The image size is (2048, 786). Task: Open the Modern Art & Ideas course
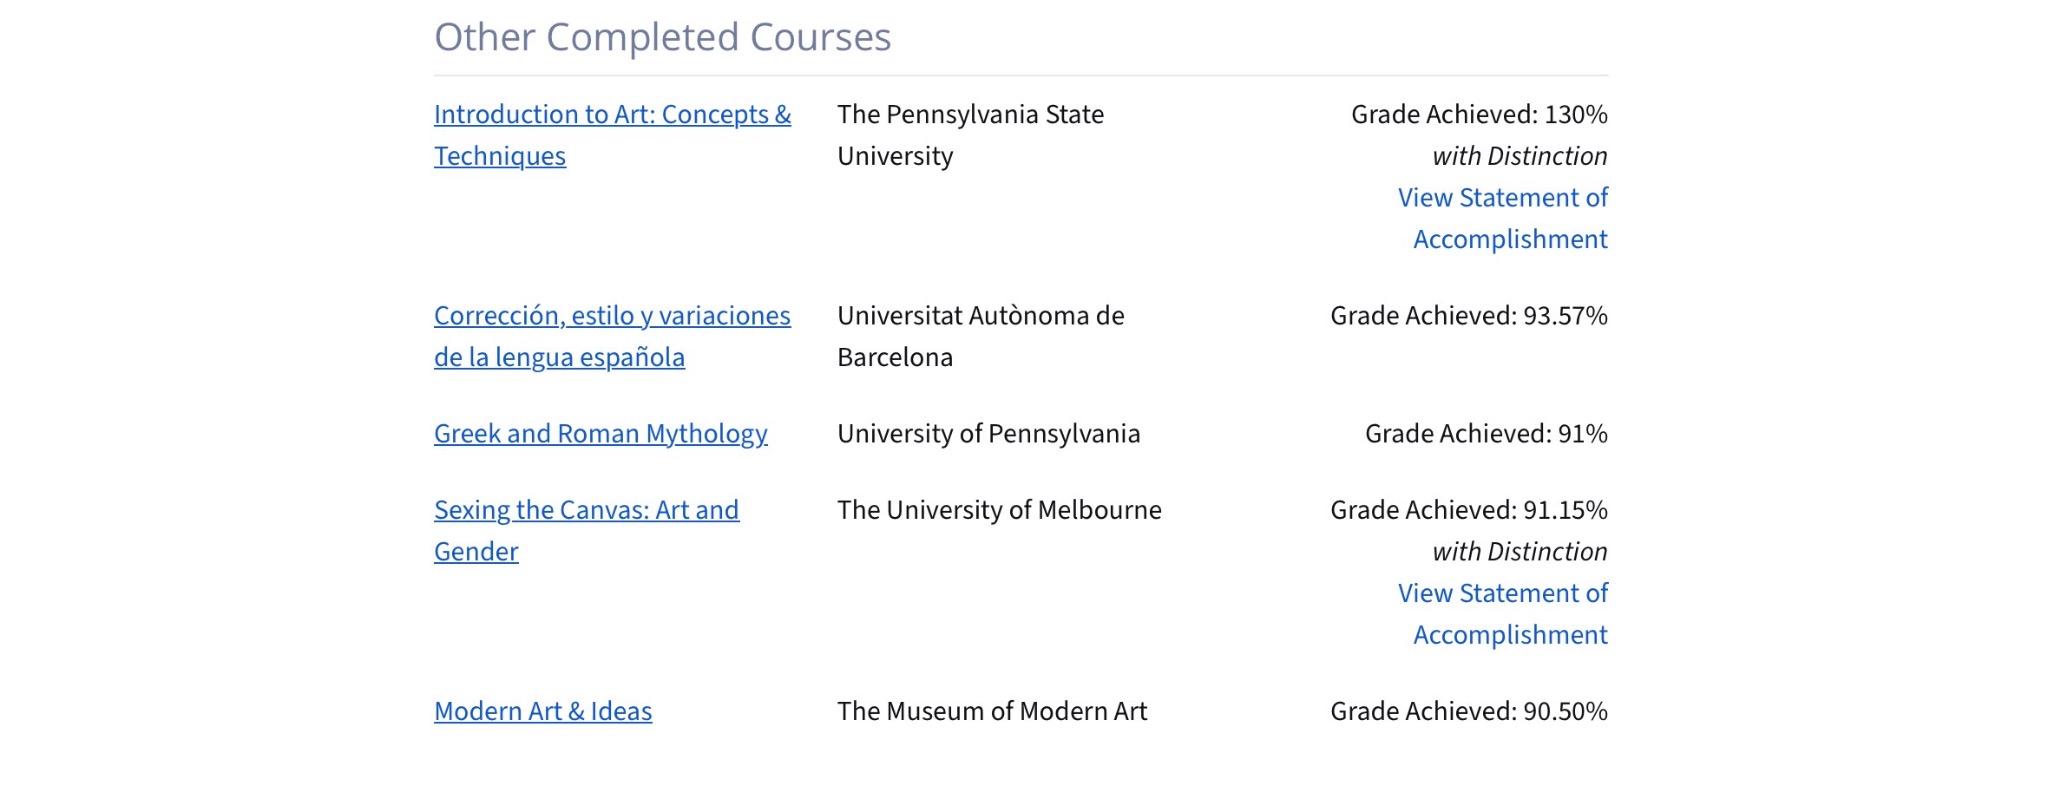[x=542, y=711]
